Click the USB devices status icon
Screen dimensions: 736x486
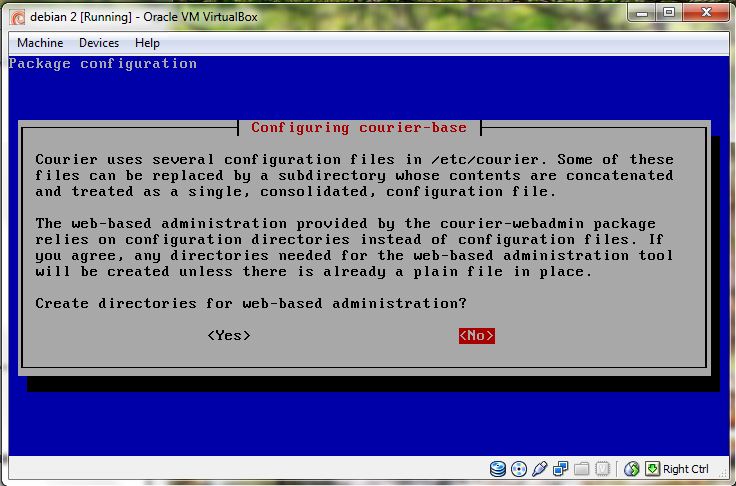coord(540,469)
